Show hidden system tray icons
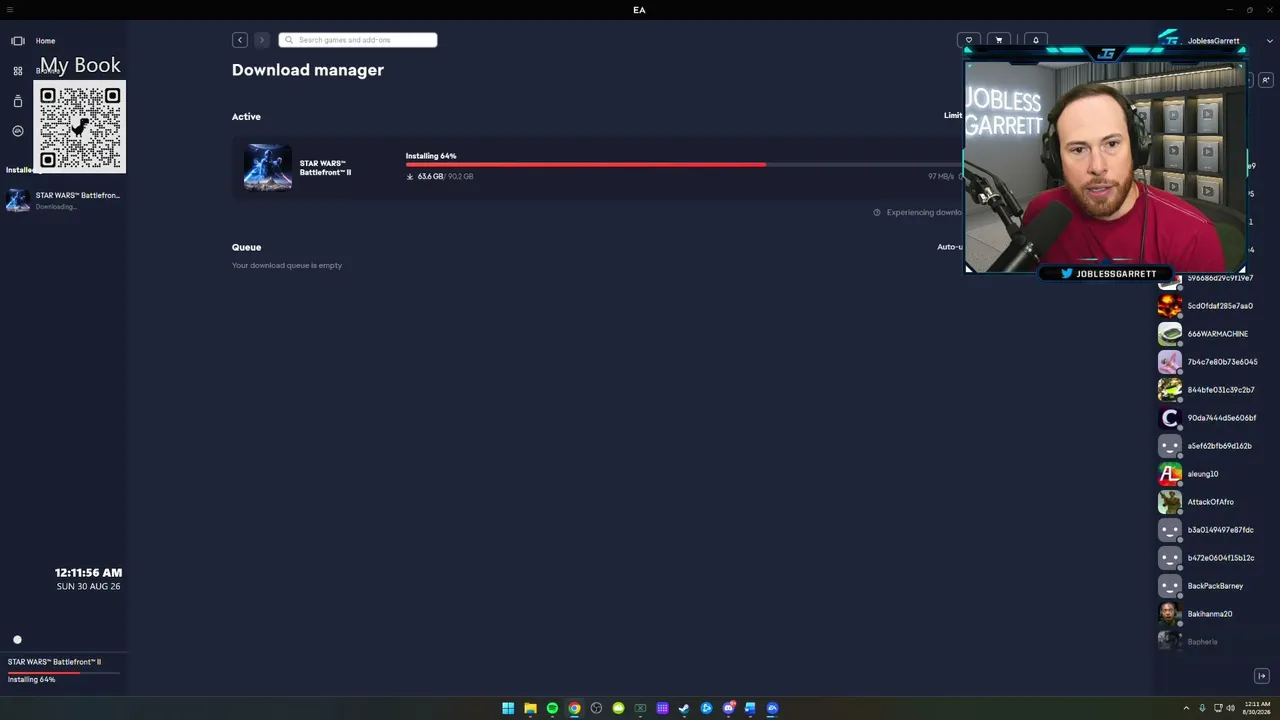 tap(1186, 708)
